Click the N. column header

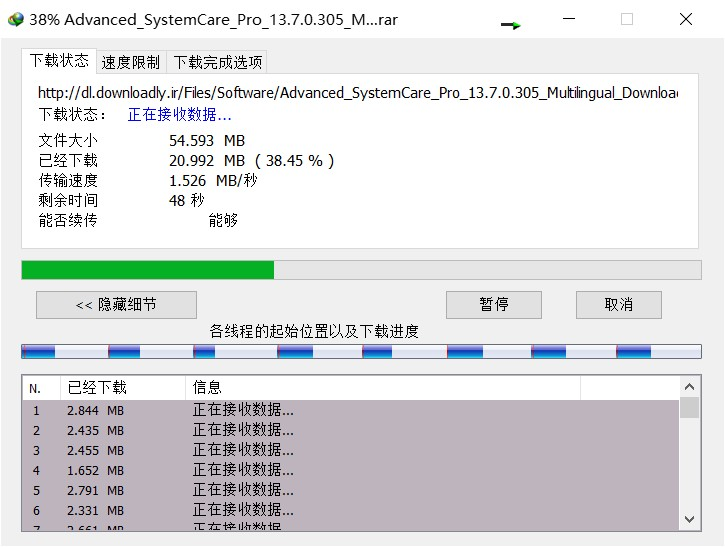tap(41, 388)
